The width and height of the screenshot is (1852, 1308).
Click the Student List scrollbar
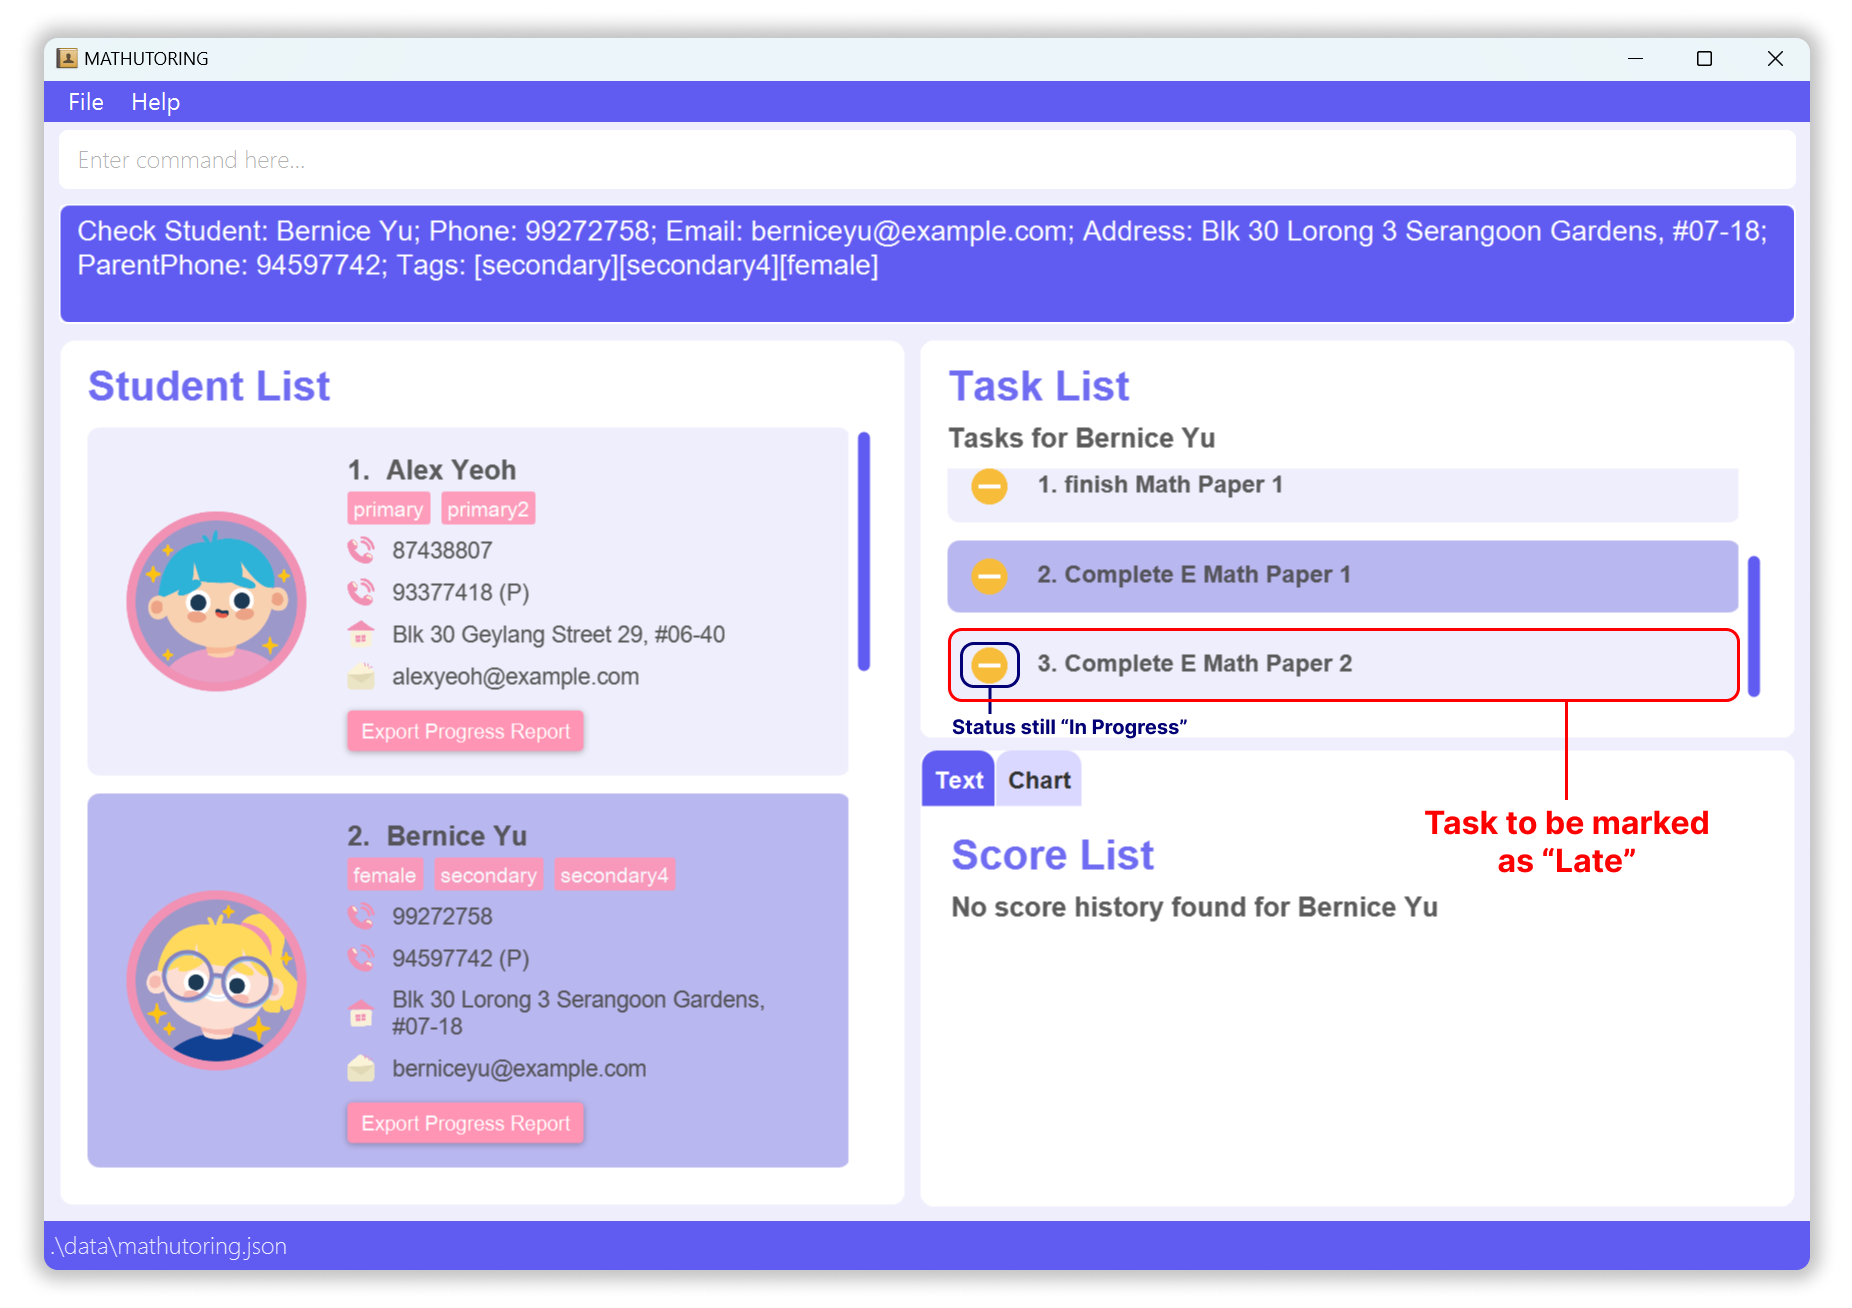coord(864,551)
